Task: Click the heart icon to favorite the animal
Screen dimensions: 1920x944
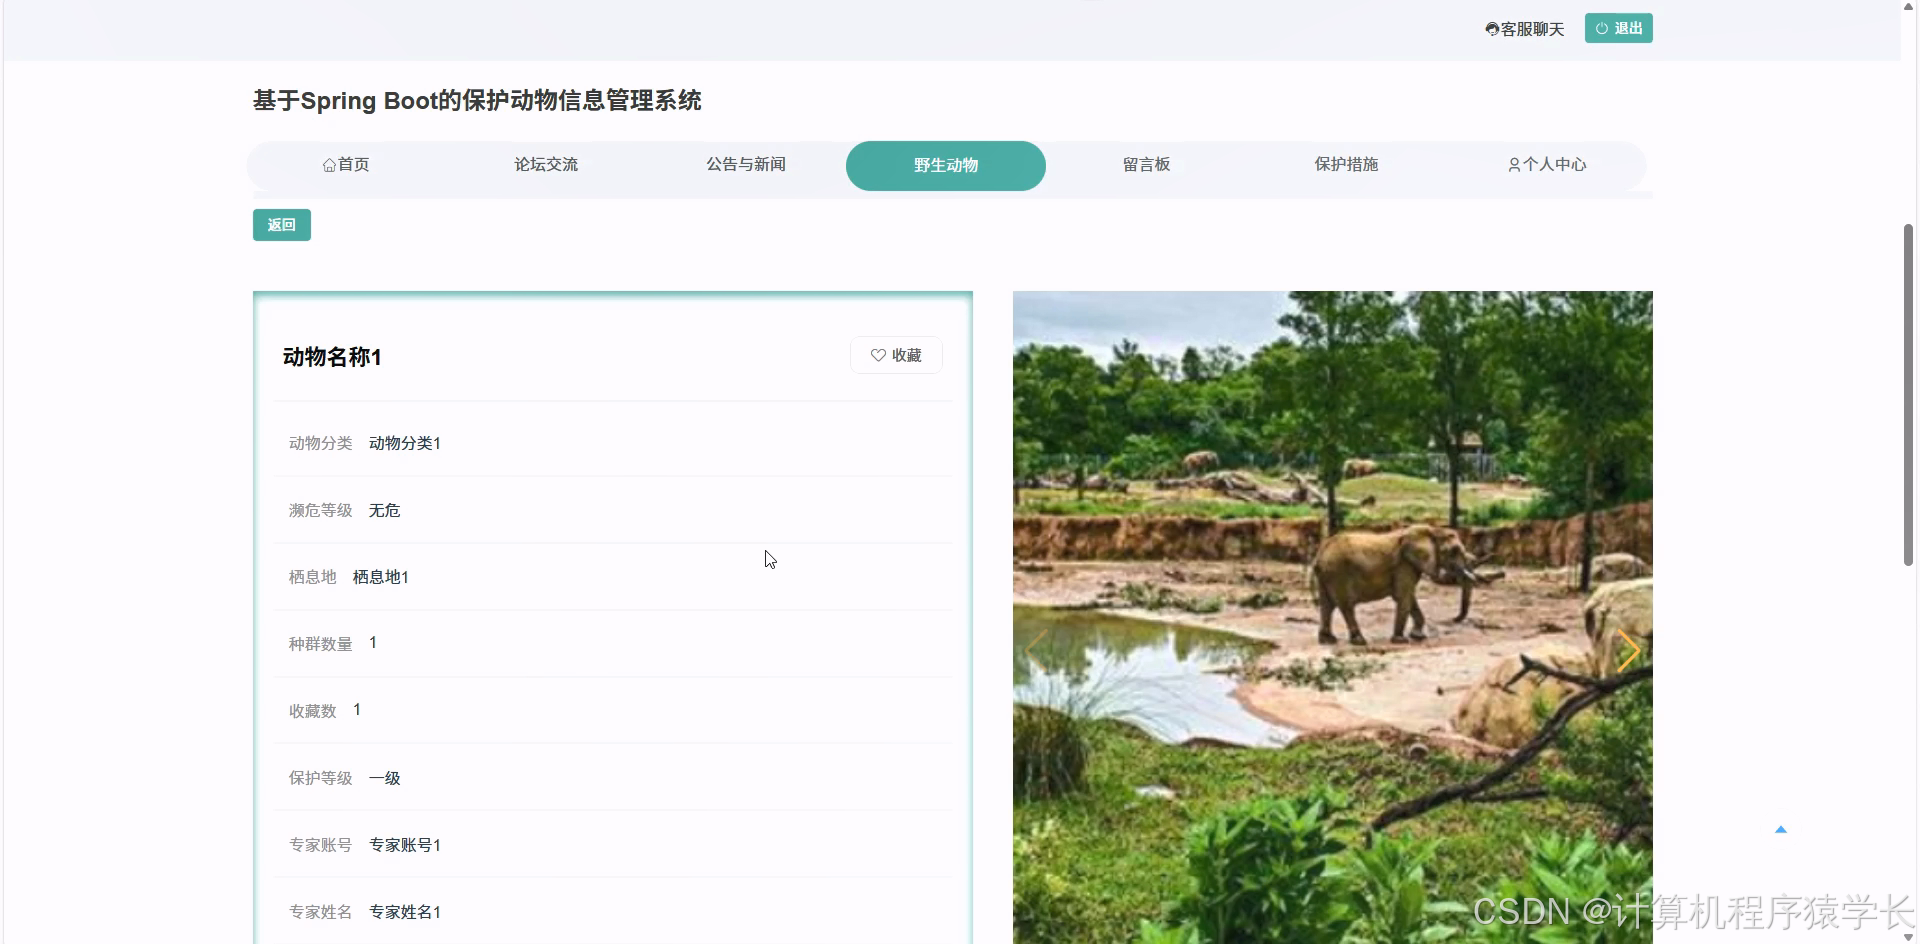Action: pyautogui.click(x=878, y=355)
